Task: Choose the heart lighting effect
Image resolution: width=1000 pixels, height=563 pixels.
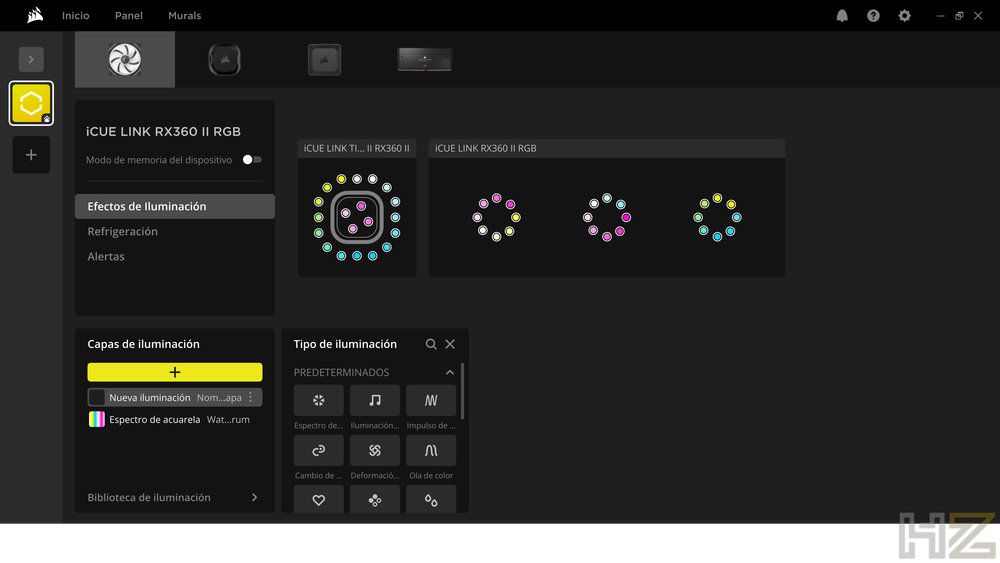Action: coord(318,499)
